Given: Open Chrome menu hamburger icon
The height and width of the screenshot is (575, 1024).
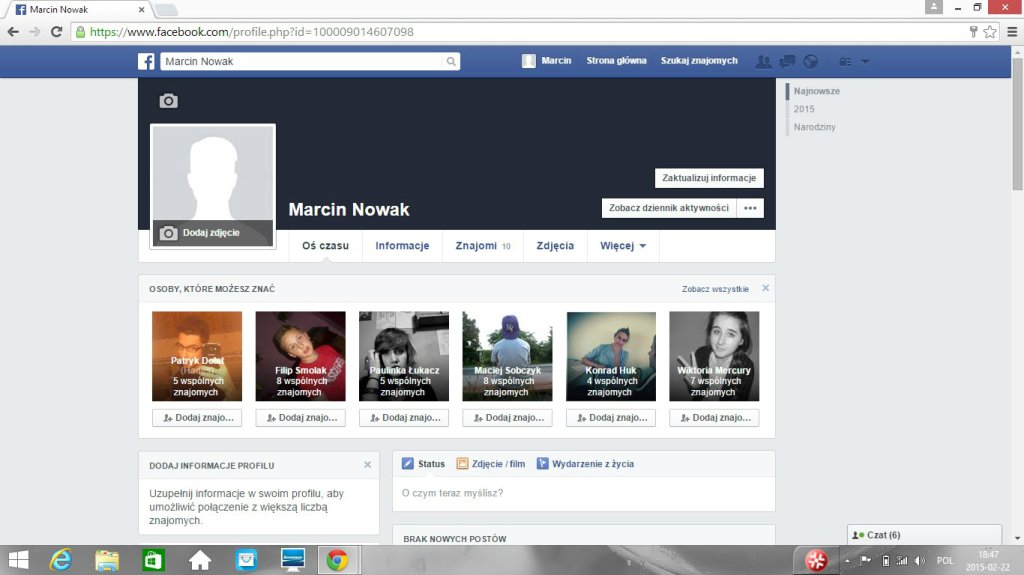Looking at the screenshot, I should point(1012,31).
